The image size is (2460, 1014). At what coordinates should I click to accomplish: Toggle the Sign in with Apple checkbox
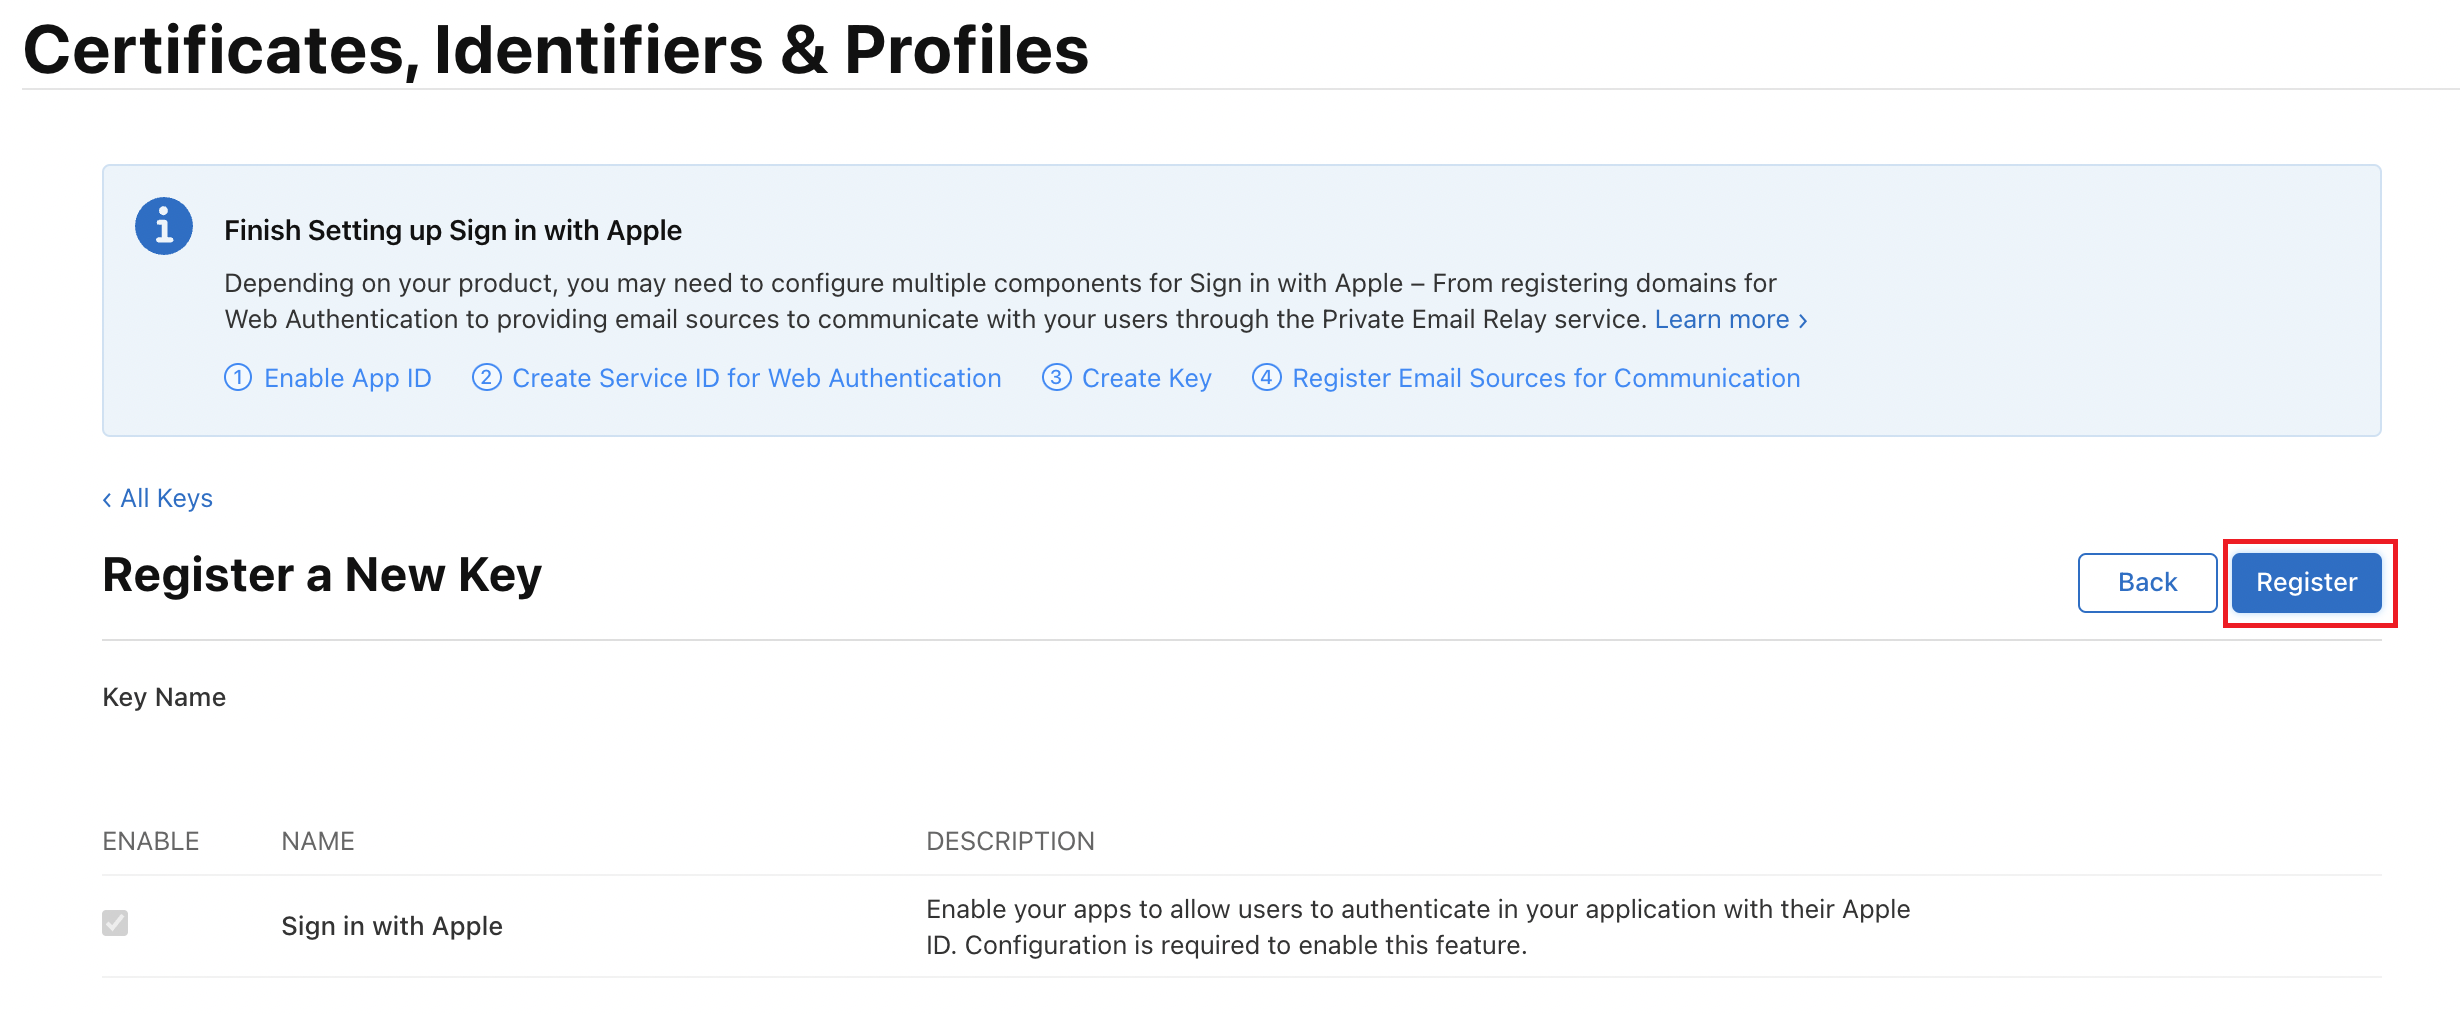point(115,923)
